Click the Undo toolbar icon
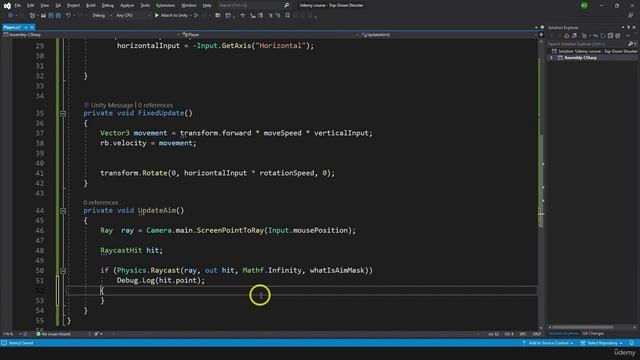The width and height of the screenshot is (640, 360). click(x=68, y=16)
